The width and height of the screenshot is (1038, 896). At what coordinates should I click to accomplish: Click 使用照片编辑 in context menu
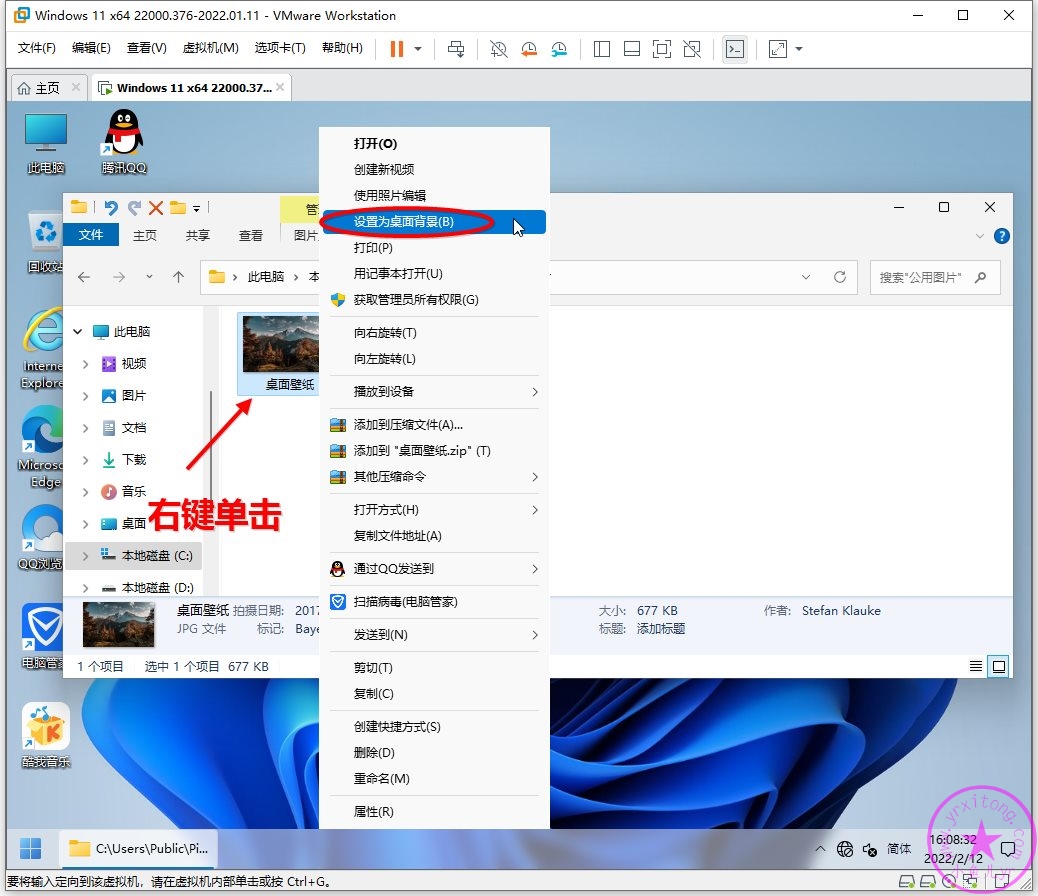(x=434, y=195)
